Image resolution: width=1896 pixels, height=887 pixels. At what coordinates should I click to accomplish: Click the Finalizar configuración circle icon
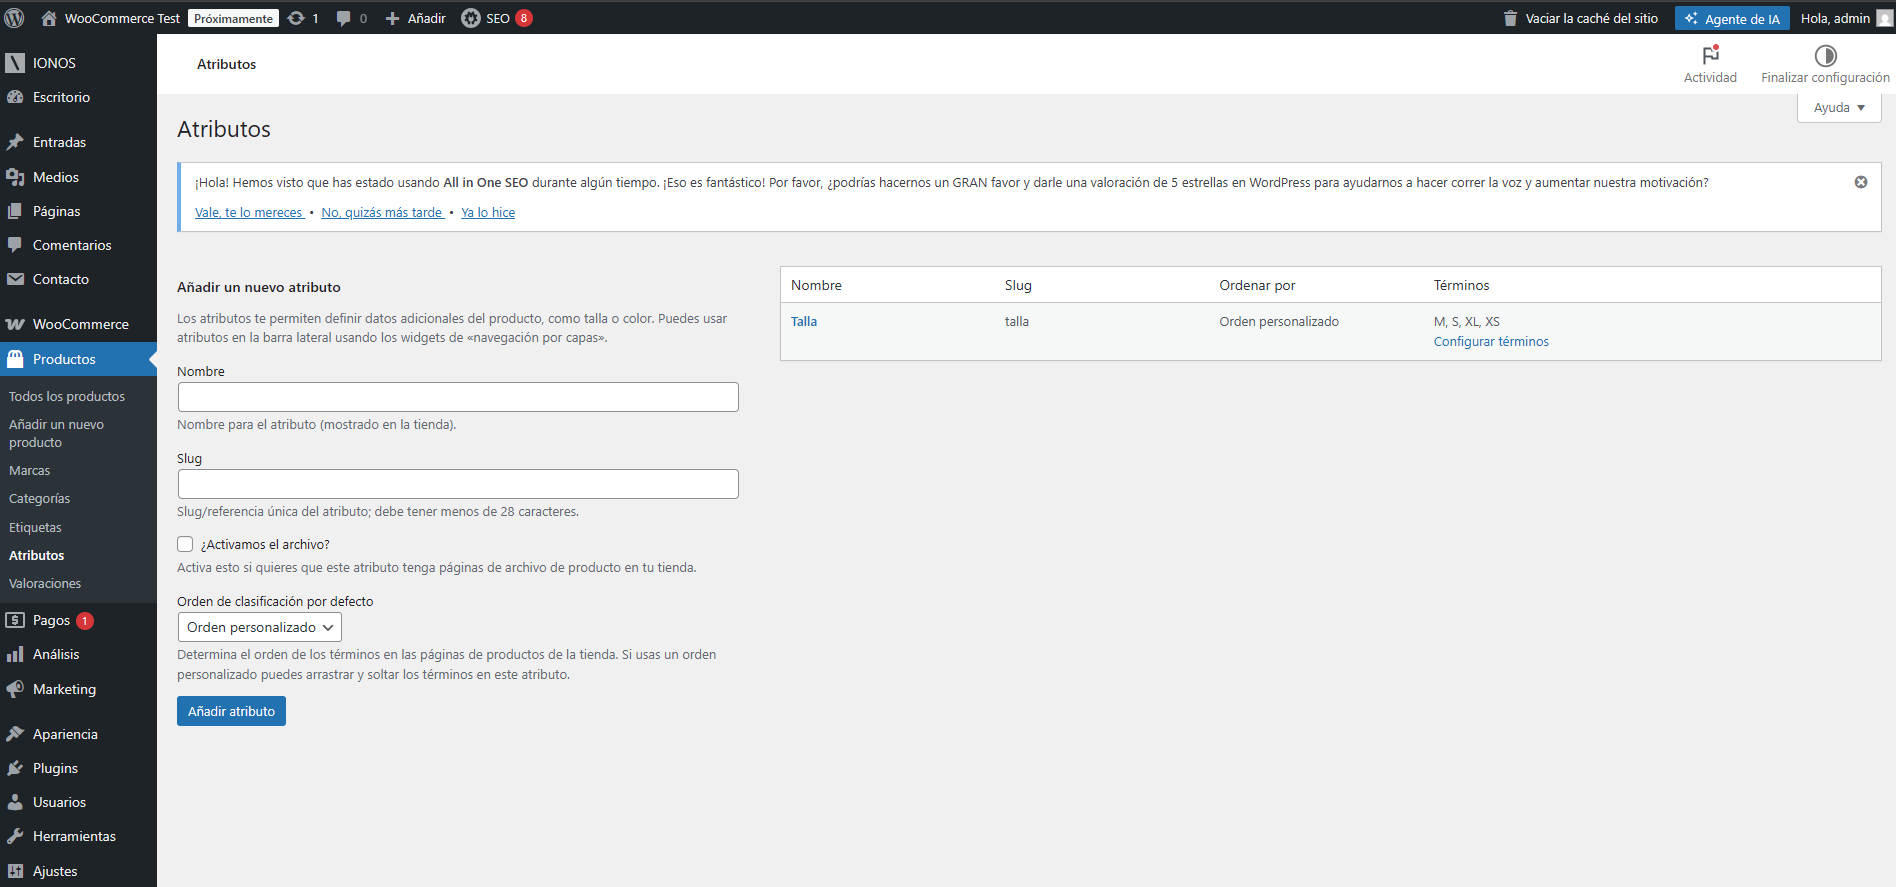click(x=1825, y=56)
